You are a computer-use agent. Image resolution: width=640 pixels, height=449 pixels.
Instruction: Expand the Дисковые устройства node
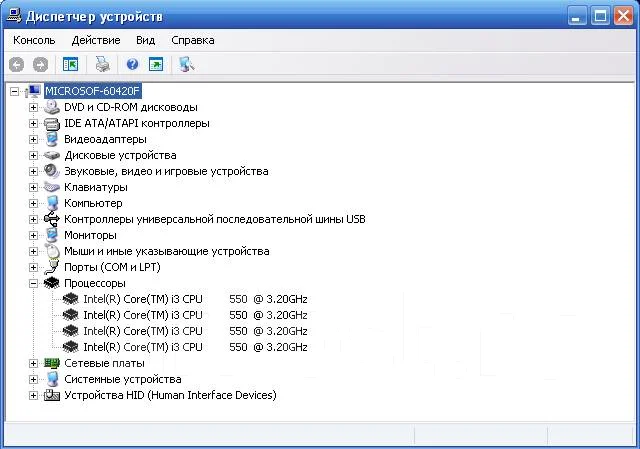33,156
